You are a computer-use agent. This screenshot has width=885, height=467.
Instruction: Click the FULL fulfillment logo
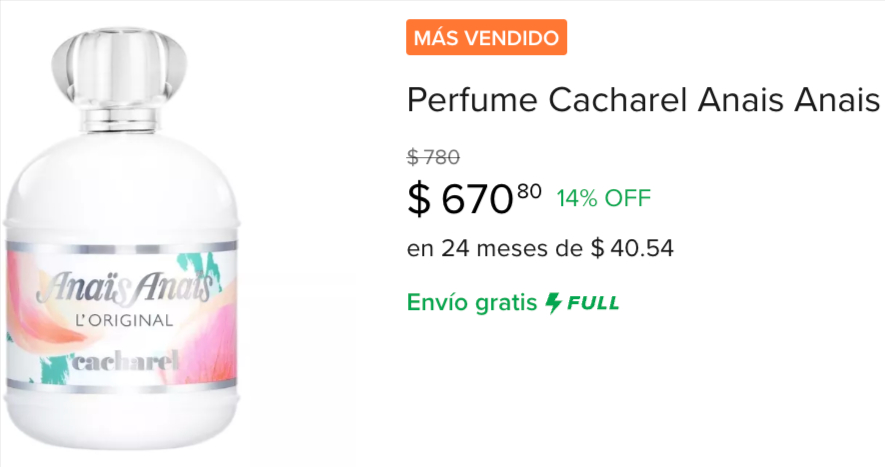593,303
